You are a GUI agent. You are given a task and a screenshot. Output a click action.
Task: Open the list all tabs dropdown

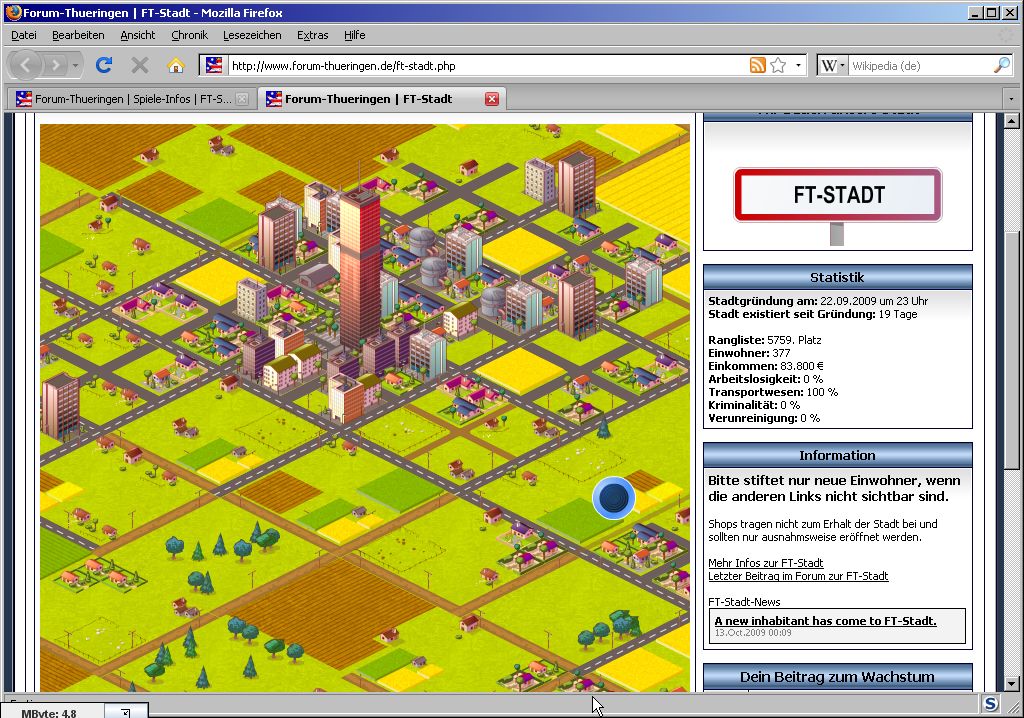point(1011,99)
